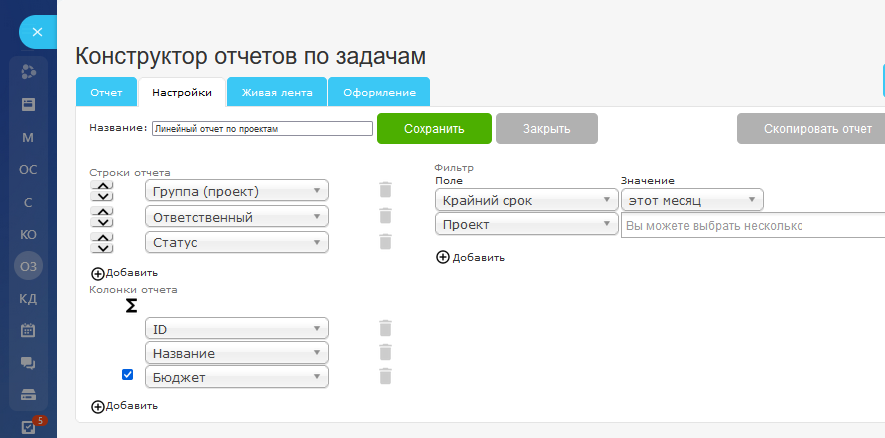The height and width of the screenshot is (438, 885).
Task: Click the Скопировать отчет button
Action: pos(811,129)
